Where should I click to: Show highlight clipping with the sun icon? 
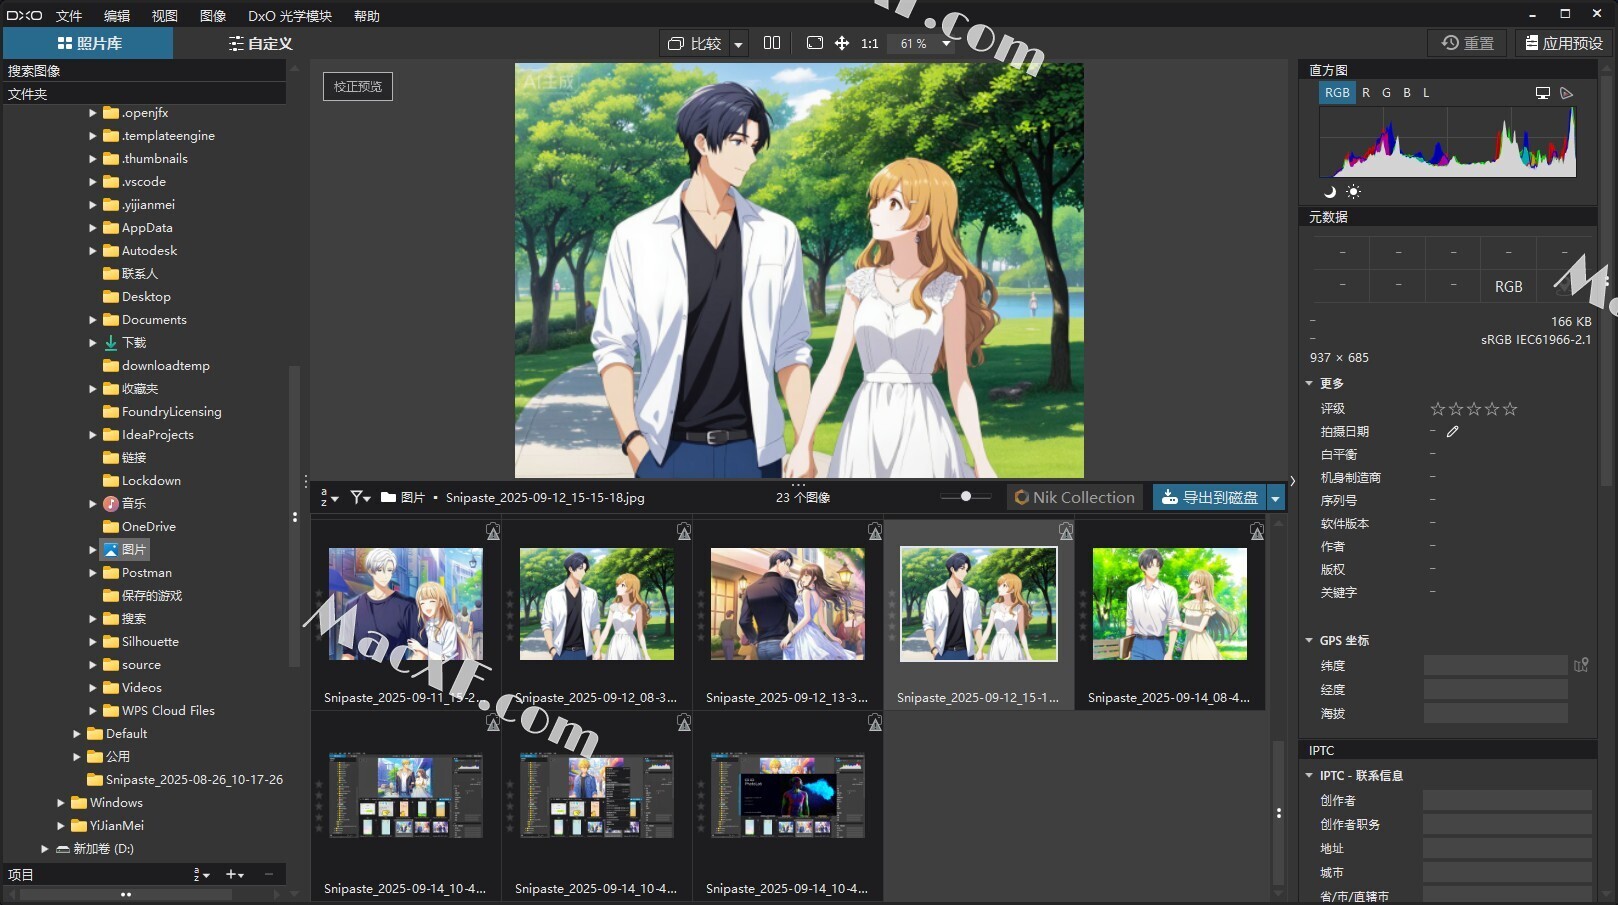click(1353, 192)
